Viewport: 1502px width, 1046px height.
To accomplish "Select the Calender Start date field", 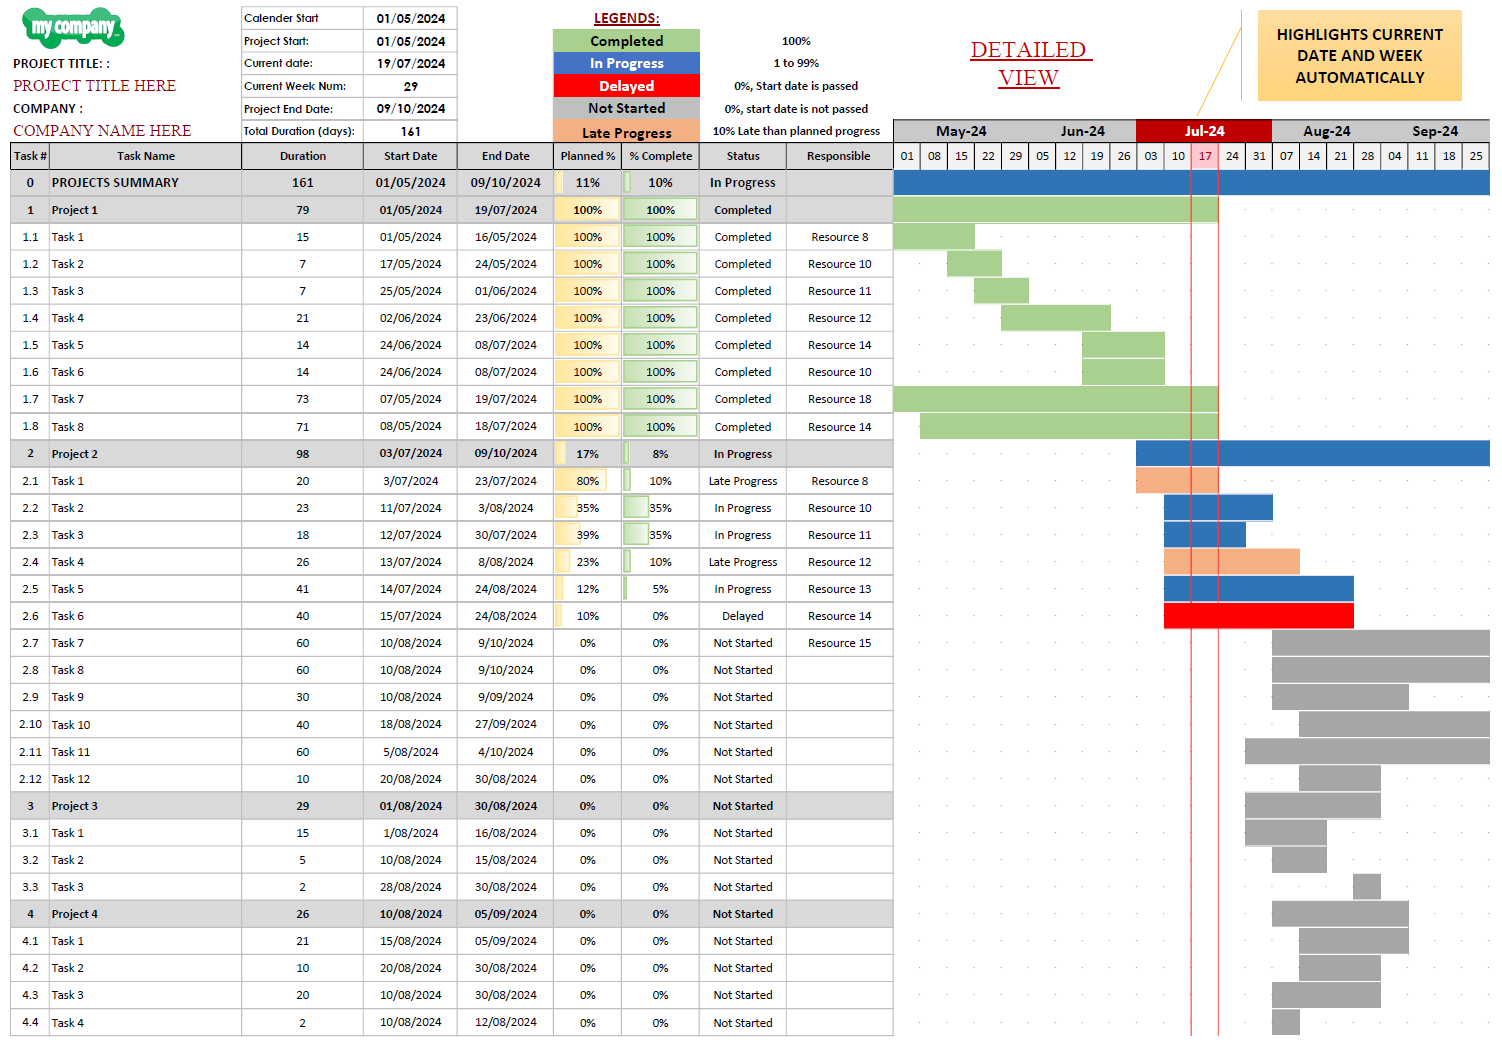I will 410,18.
